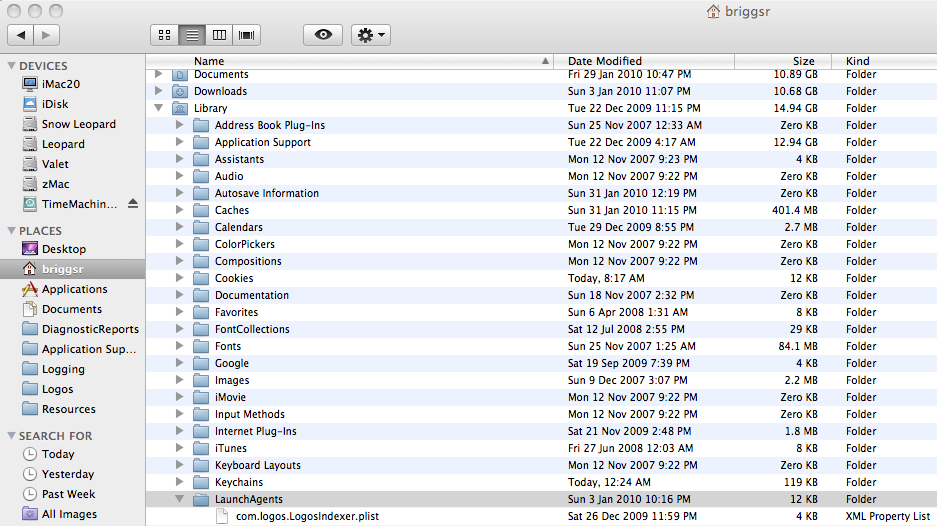Go back with the left arrow button
The width and height of the screenshot is (937, 526).
21,35
